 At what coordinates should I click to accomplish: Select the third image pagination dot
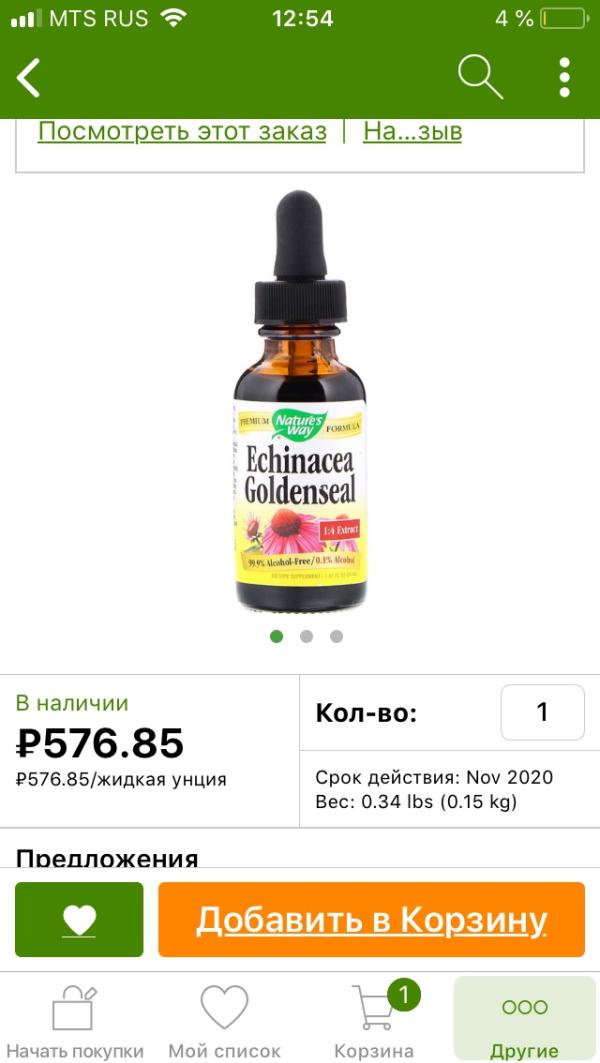[336, 636]
